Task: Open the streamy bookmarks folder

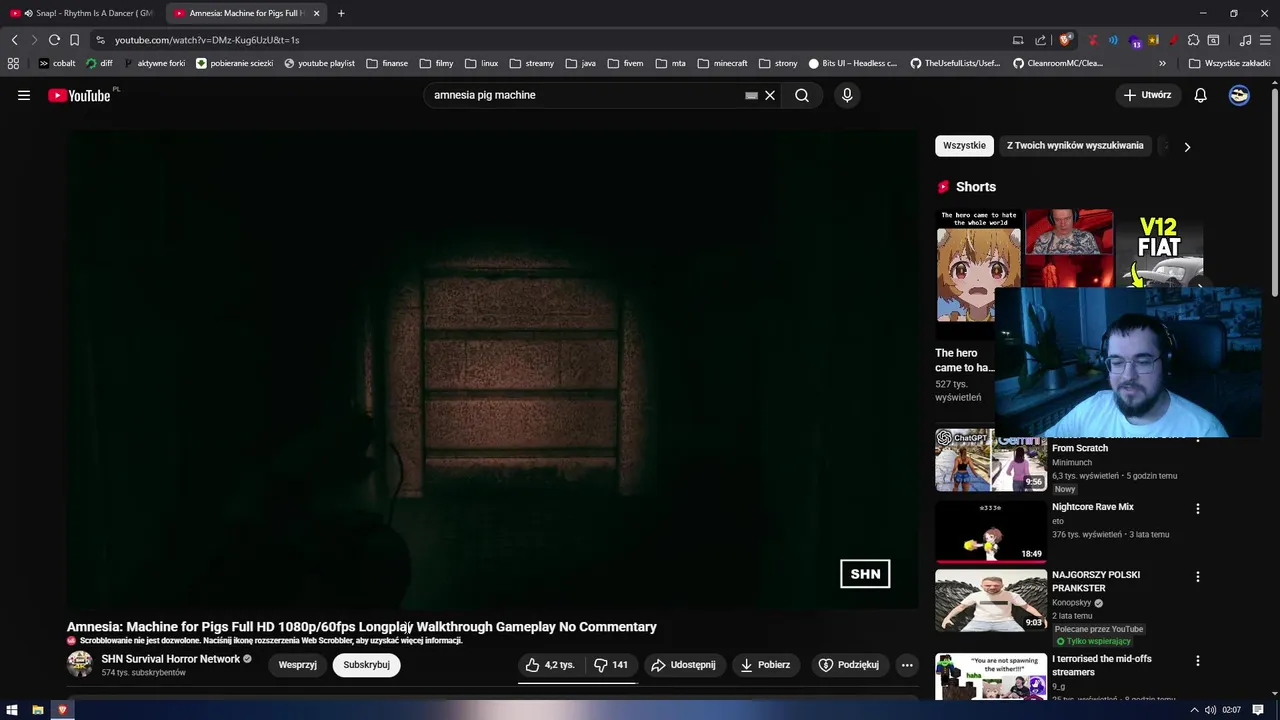Action: (532, 63)
